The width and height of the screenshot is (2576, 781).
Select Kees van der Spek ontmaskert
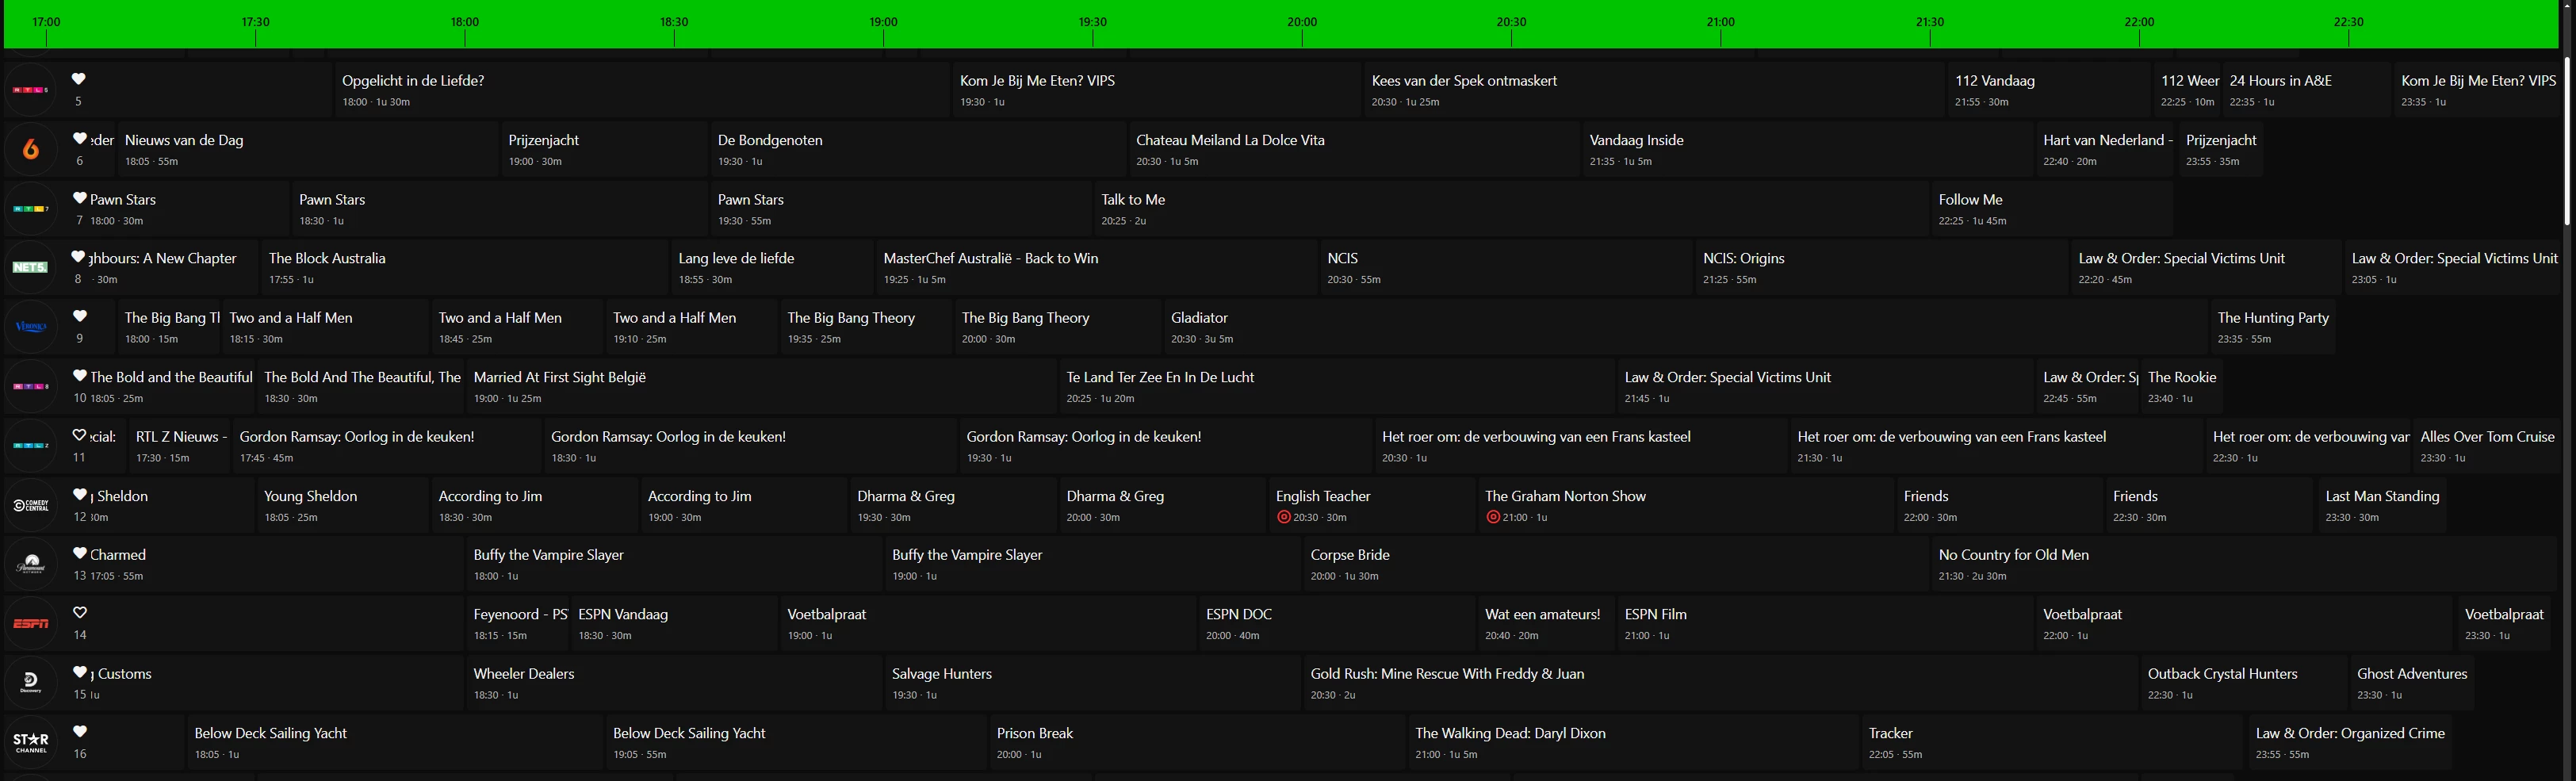[x=1654, y=90]
